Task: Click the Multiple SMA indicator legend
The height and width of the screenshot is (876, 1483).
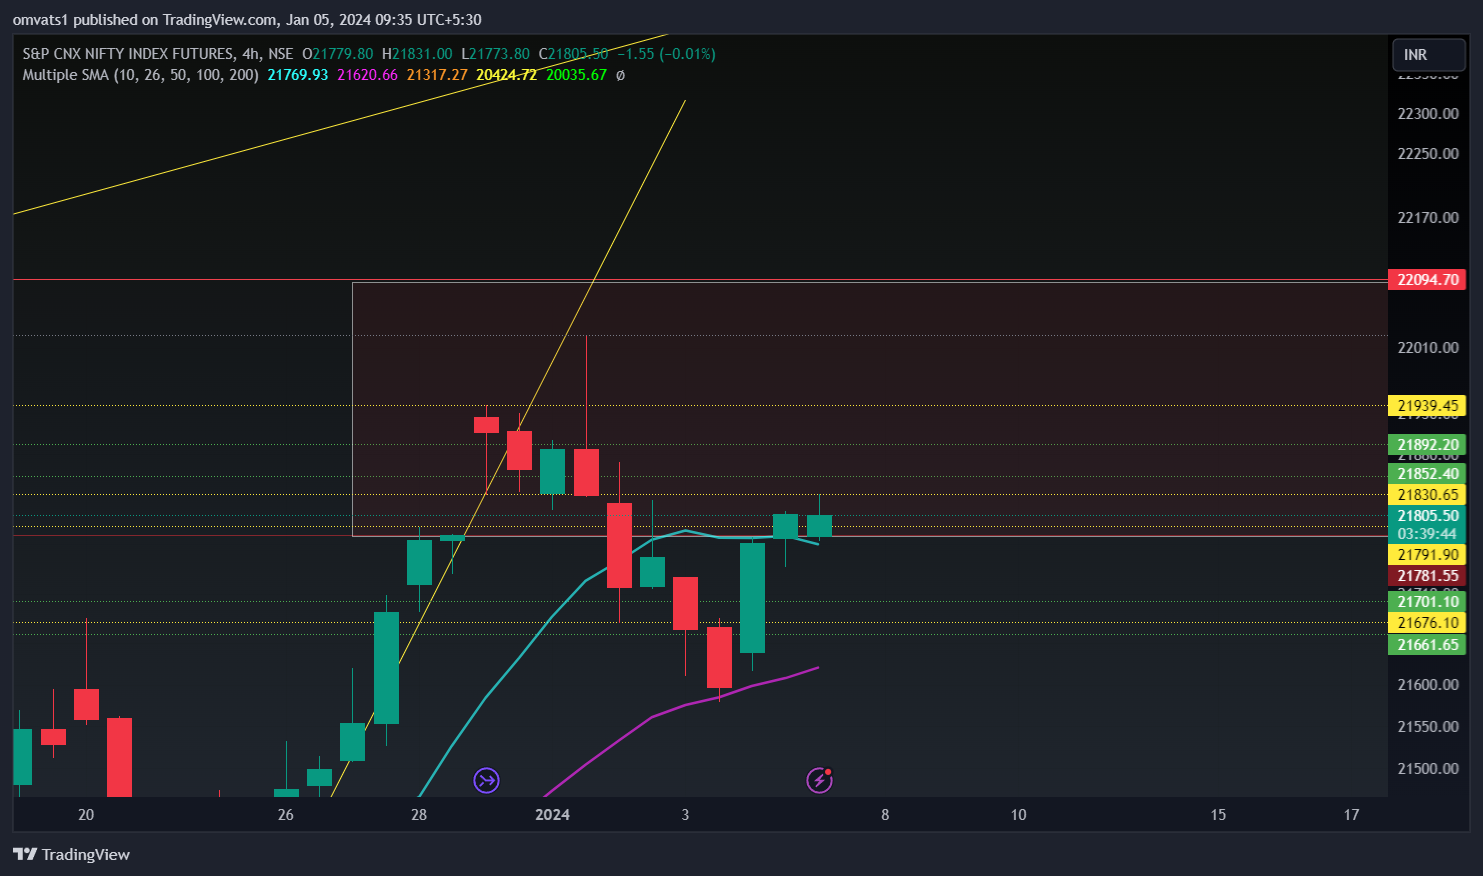Action: 140,75
